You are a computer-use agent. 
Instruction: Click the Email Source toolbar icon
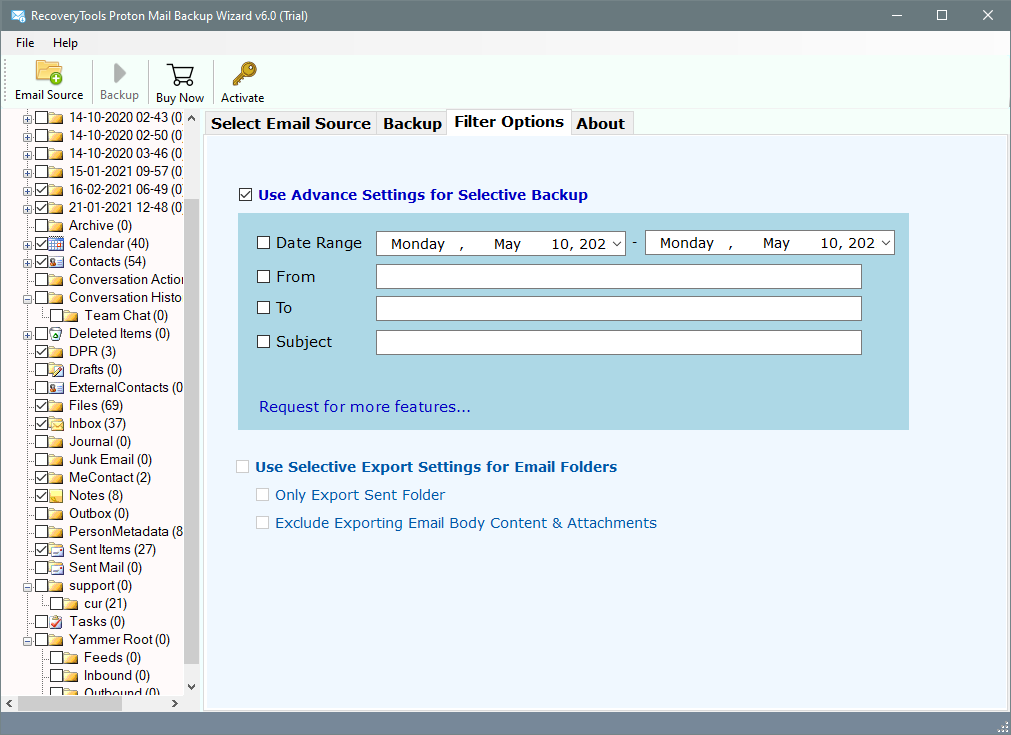pyautogui.click(x=49, y=73)
